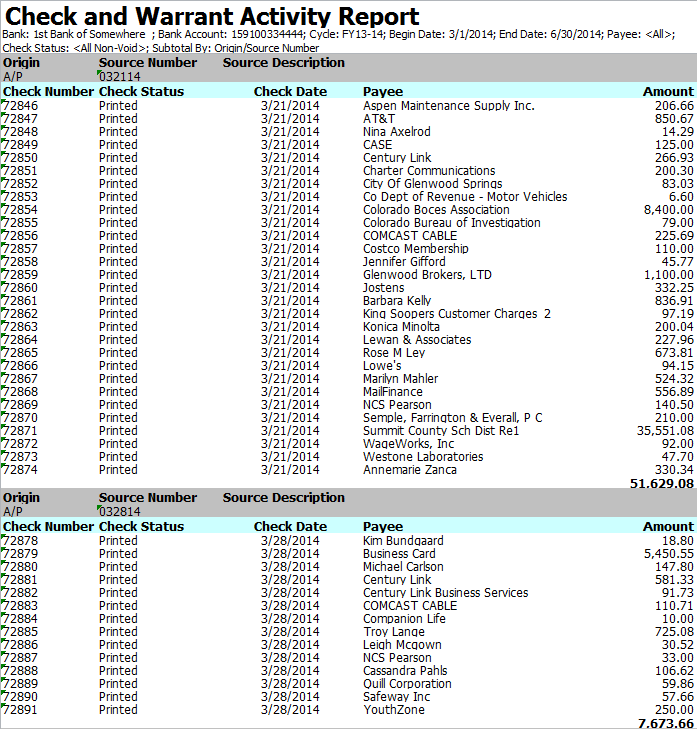Image resolution: width=697 pixels, height=729 pixels.
Task: Click Printed status of check 72846
Action: click(118, 106)
